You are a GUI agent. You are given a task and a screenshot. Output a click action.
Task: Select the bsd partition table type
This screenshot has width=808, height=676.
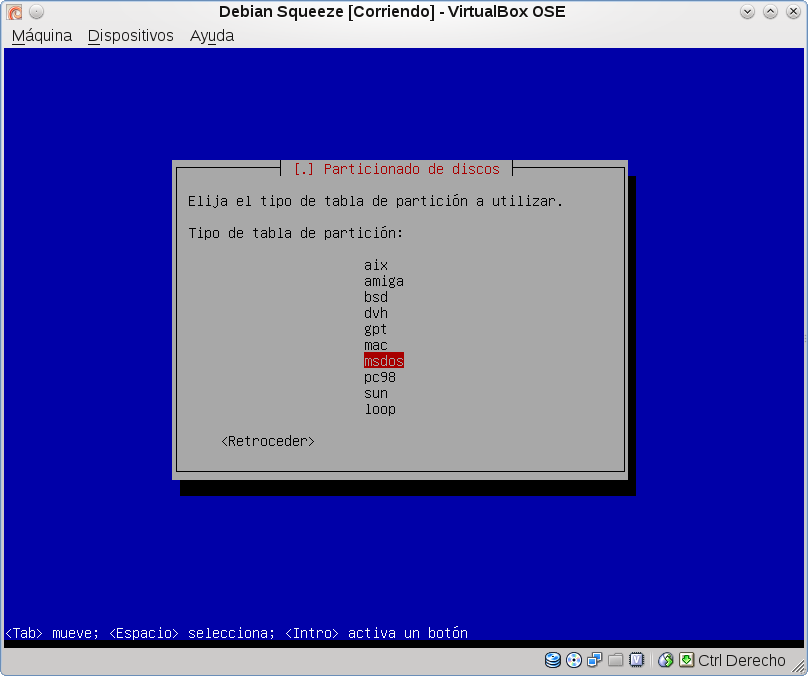click(x=376, y=297)
